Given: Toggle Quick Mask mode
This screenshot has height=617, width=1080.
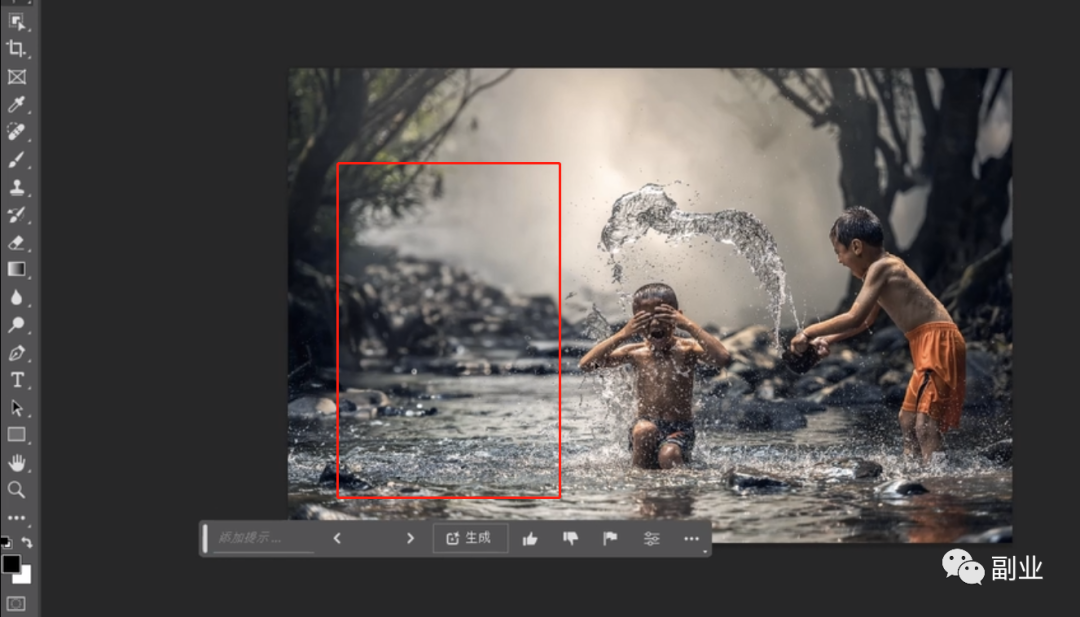Looking at the screenshot, I should (x=16, y=603).
